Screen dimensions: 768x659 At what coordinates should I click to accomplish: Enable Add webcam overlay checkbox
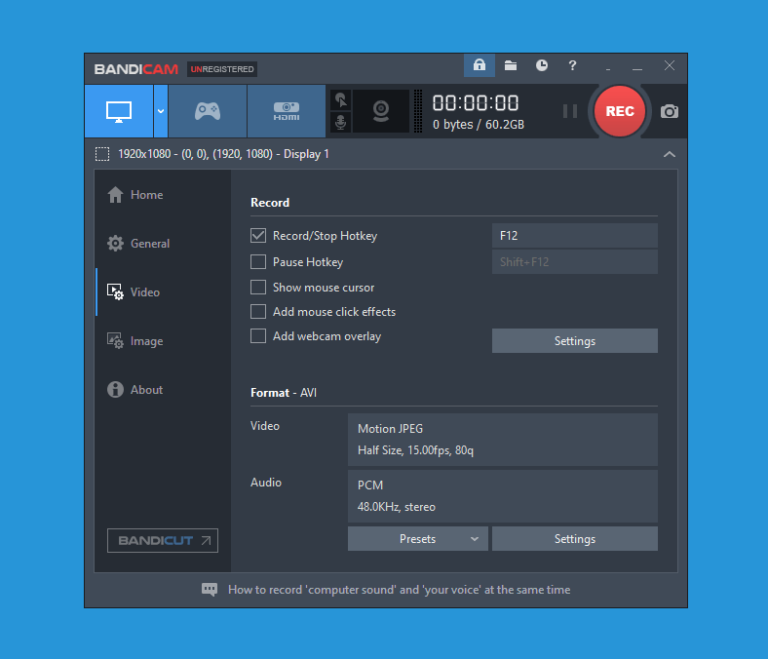258,336
